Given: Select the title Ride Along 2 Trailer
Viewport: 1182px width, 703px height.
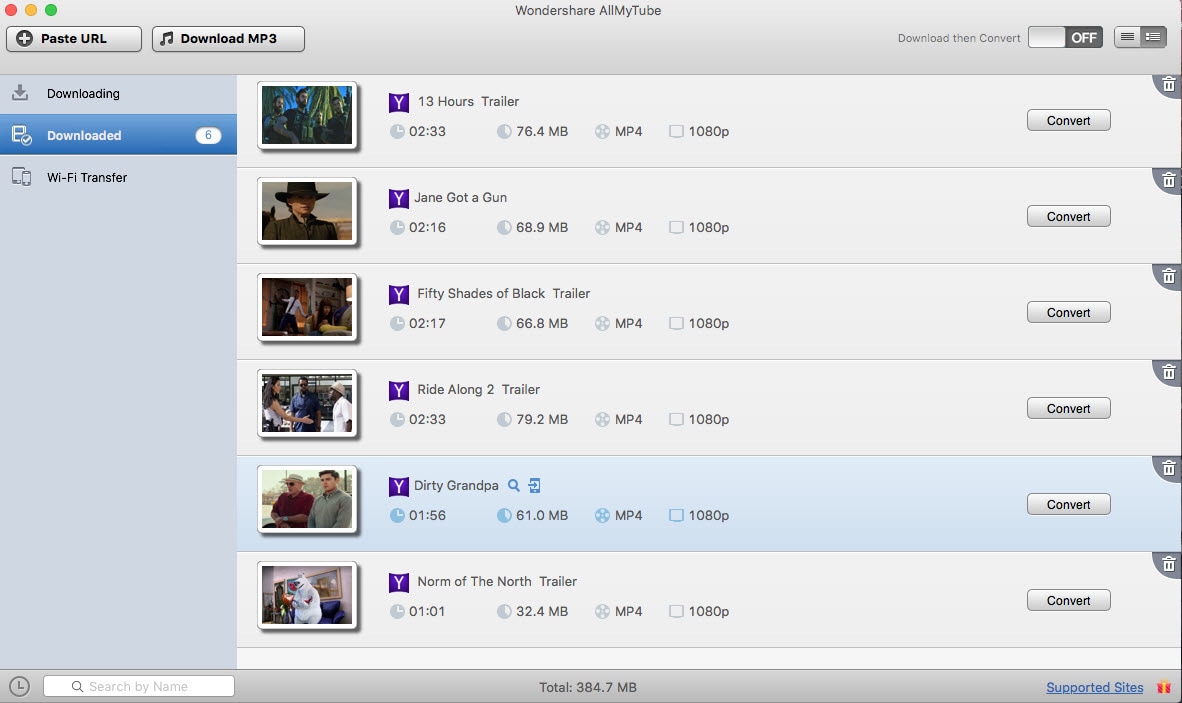Looking at the screenshot, I should pyautogui.click(x=479, y=390).
